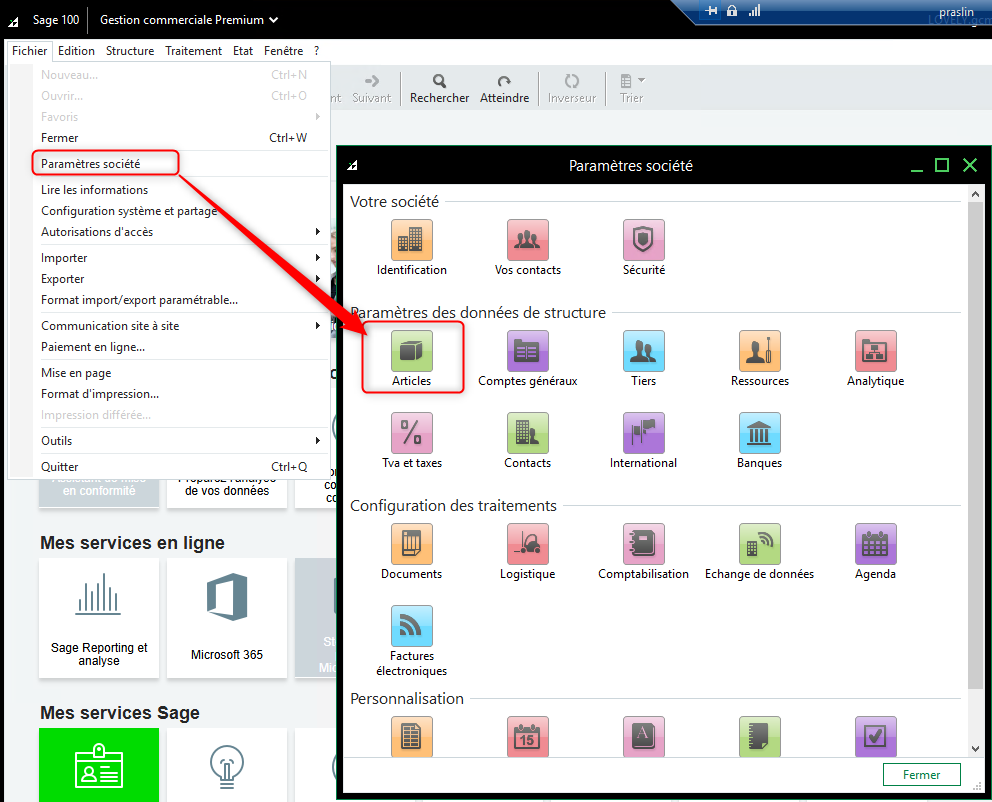
Task: Click the purple checkmark icon under Personnalisation
Action: pyautogui.click(x=876, y=736)
